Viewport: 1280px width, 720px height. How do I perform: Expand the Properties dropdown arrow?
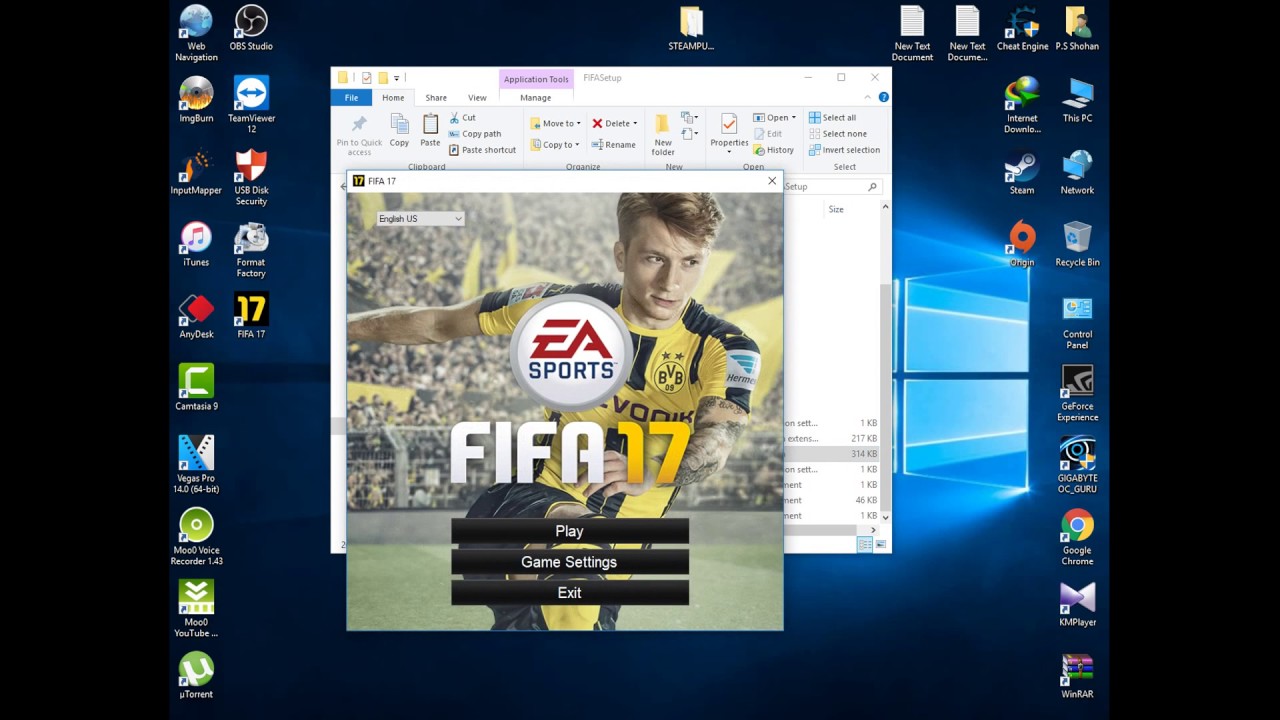(x=729, y=152)
